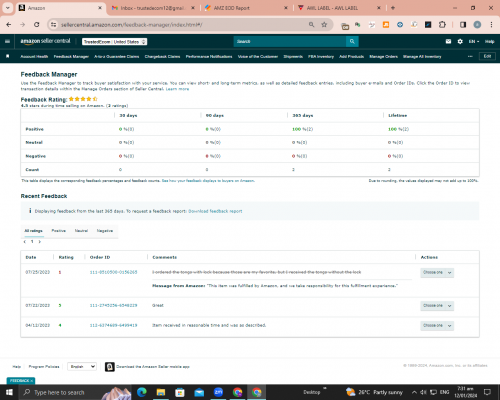The image size is (500, 400).
Task: Open the Choose one dropdown for 04/11/2023 feedback
Action: pyautogui.click(x=437, y=325)
